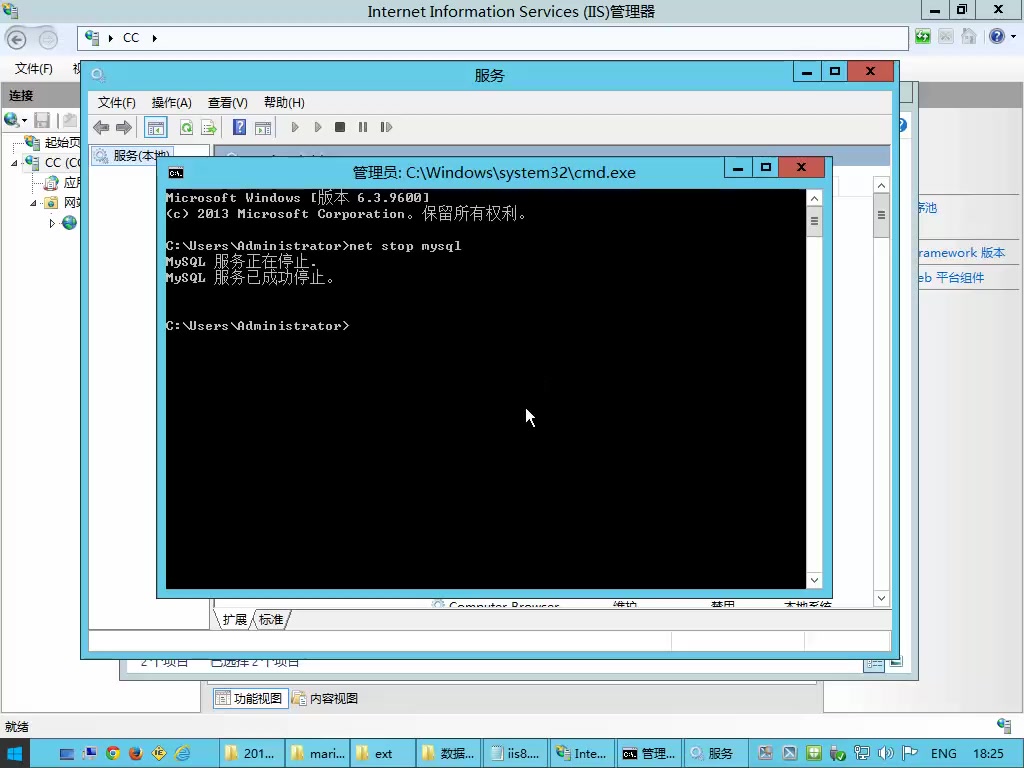
Task: Go back in Services toolbar
Action: 101,127
